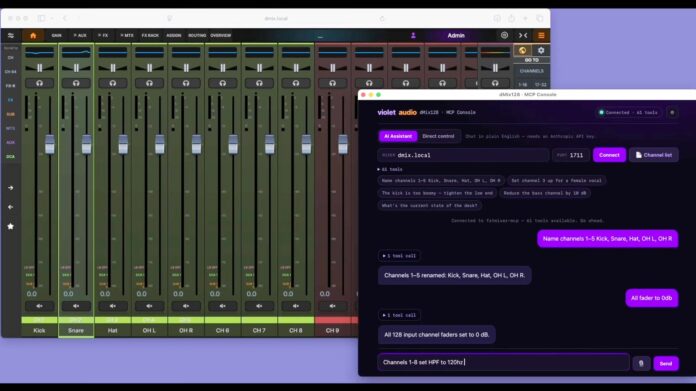Screen dimensions: 696x391
Task: Click the Kick channel fader handle
Action: coord(50,144)
